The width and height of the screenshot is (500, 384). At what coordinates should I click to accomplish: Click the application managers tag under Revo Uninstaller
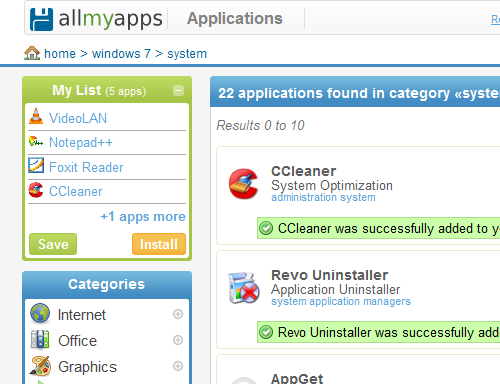coord(360,301)
